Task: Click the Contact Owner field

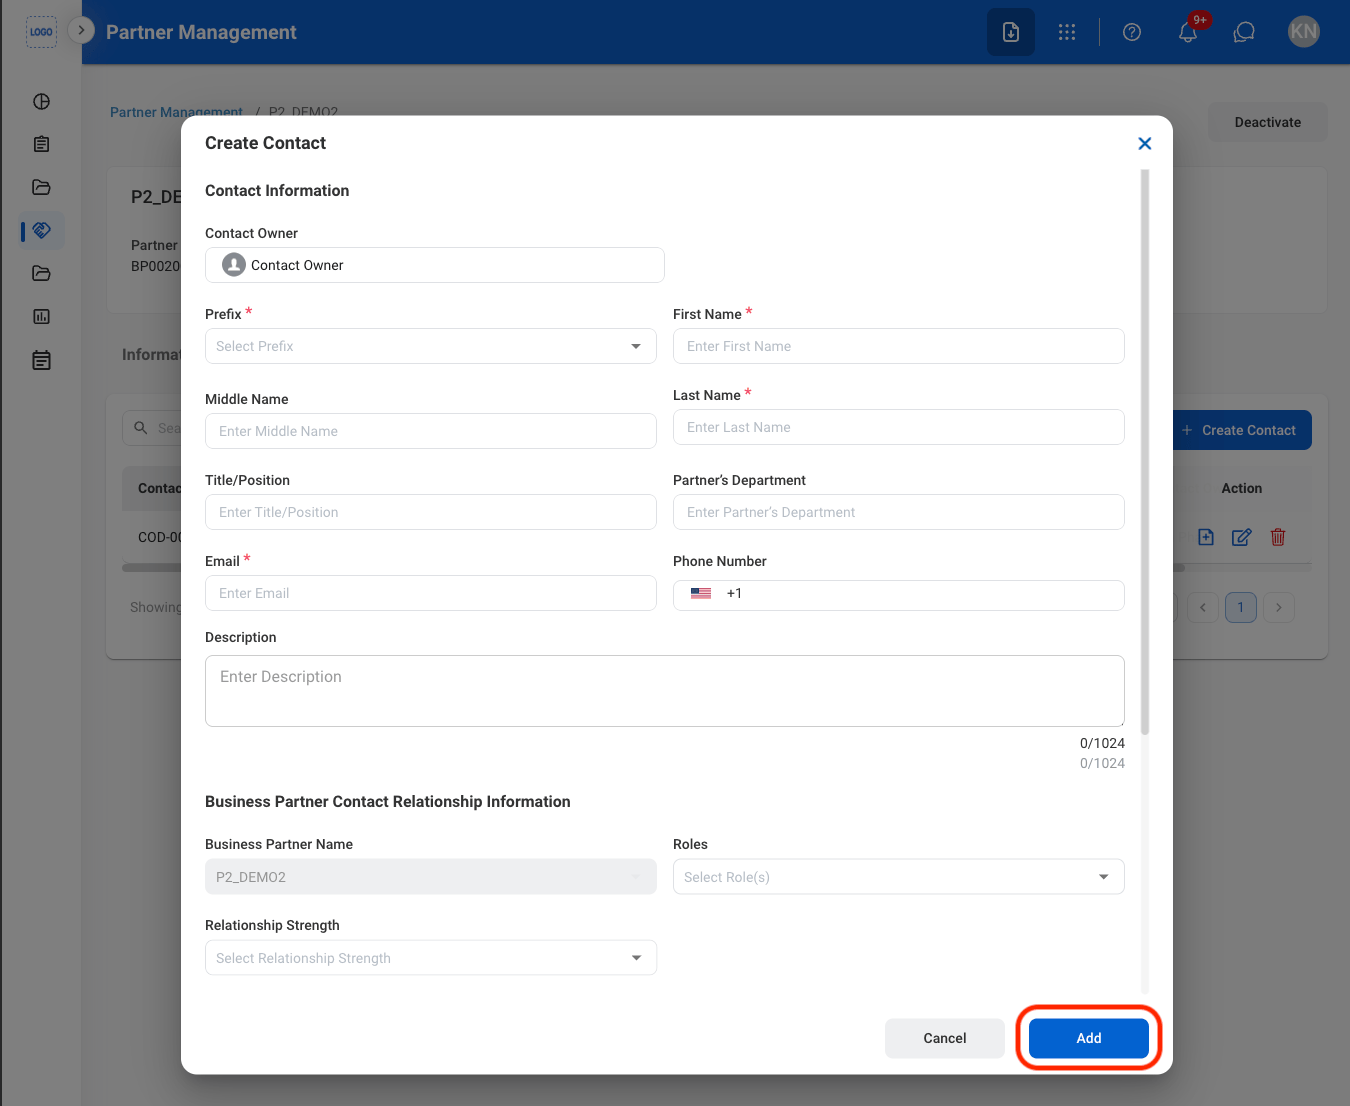Action: click(435, 265)
